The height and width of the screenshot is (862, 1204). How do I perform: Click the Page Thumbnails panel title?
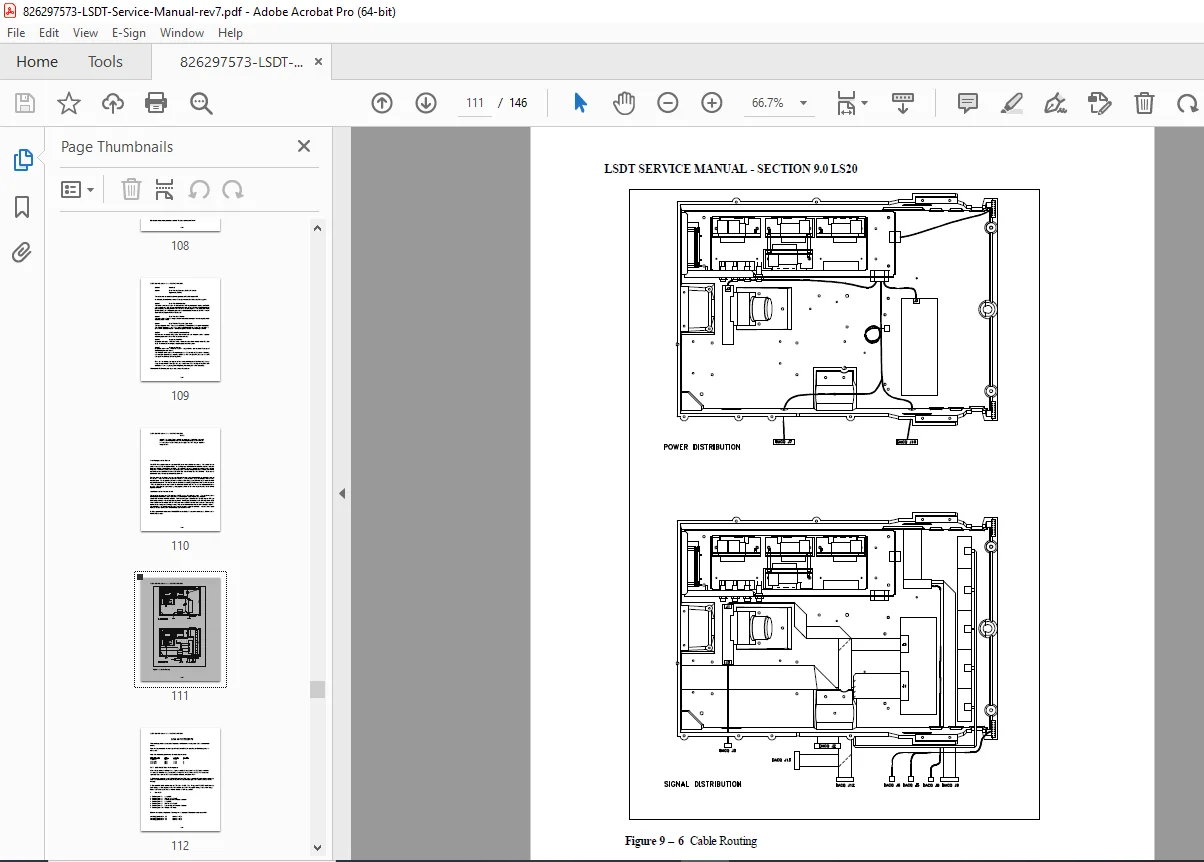click(117, 147)
